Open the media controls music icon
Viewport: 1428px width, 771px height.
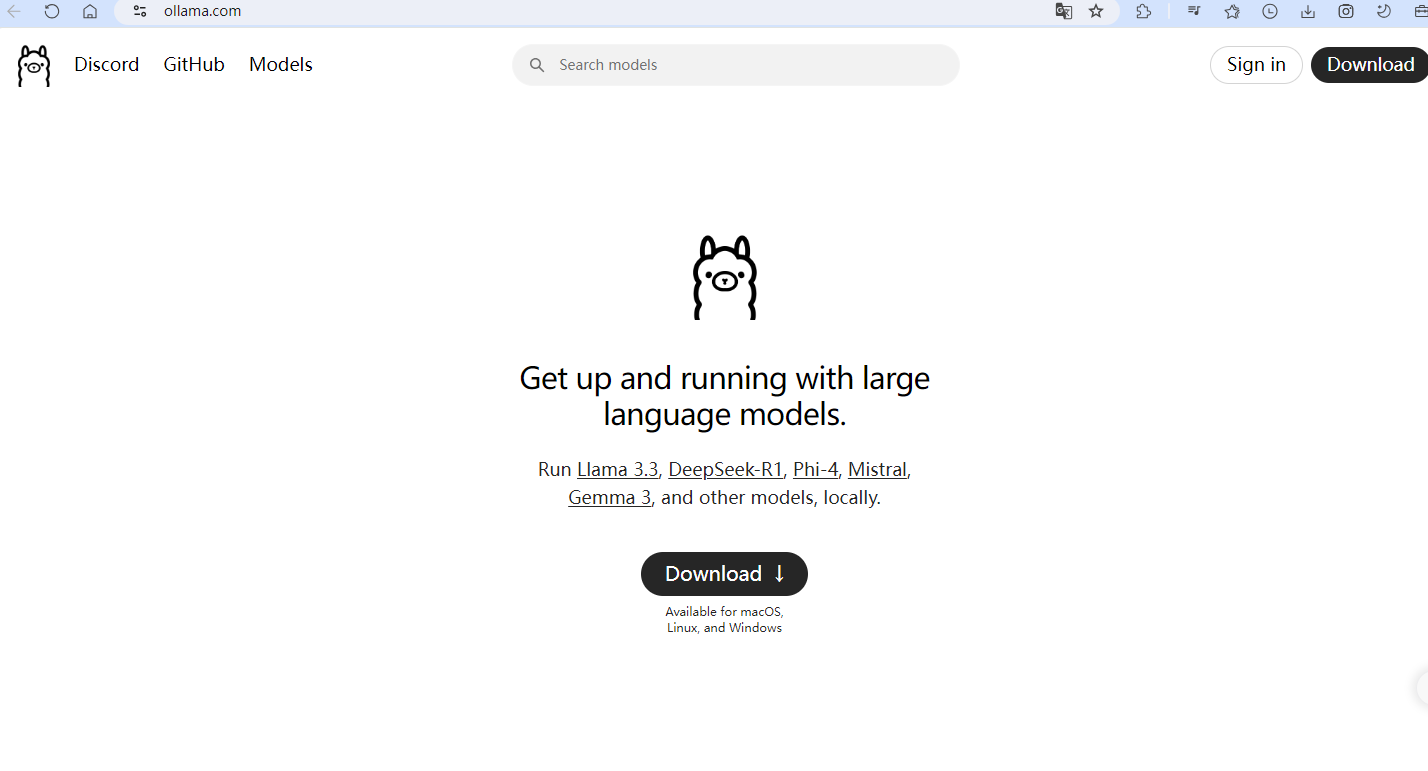pyautogui.click(x=1194, y=11)
